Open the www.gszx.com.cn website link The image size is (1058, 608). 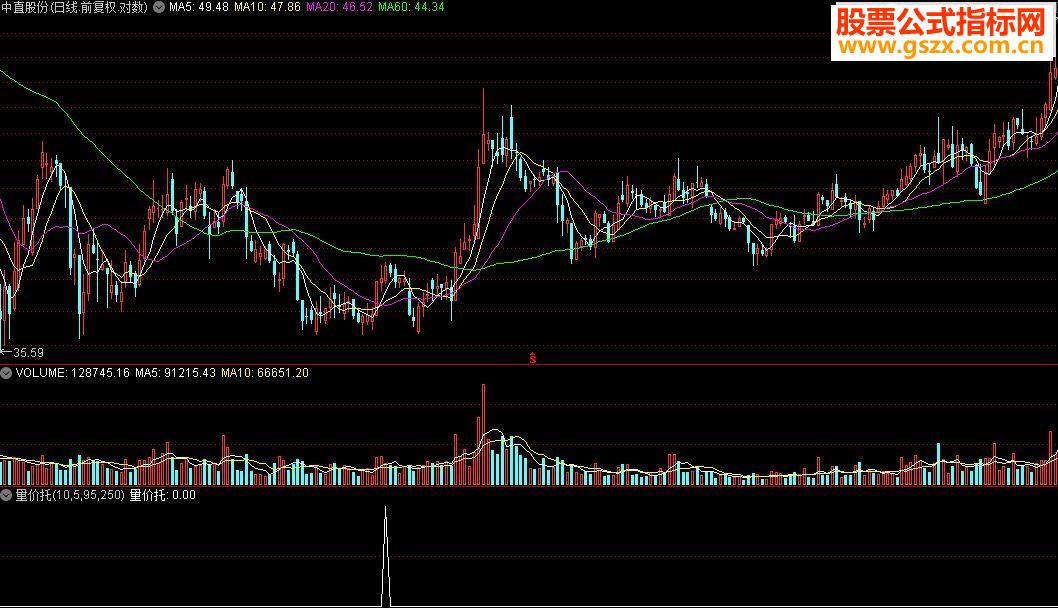pyautogui.click(x=941, y=46)
